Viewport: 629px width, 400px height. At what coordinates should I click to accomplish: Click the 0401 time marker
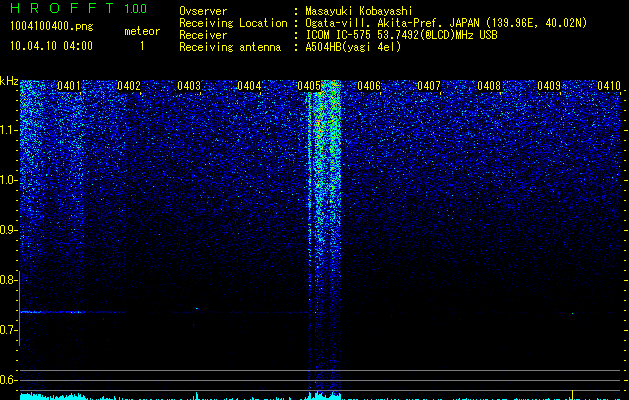point(69,85)
